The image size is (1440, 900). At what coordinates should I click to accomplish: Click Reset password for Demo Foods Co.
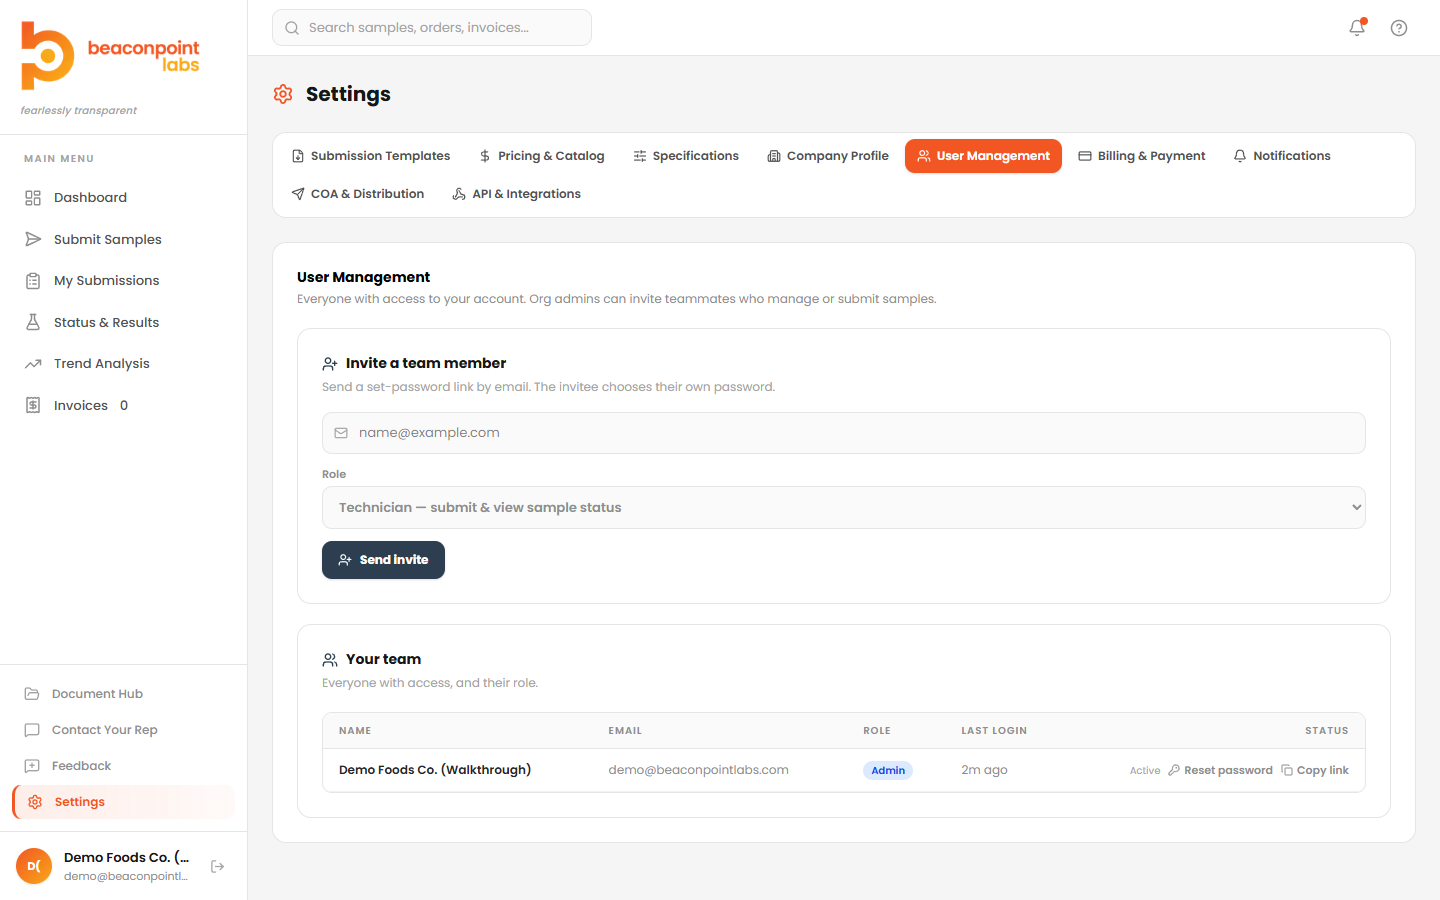[1220, 770]
